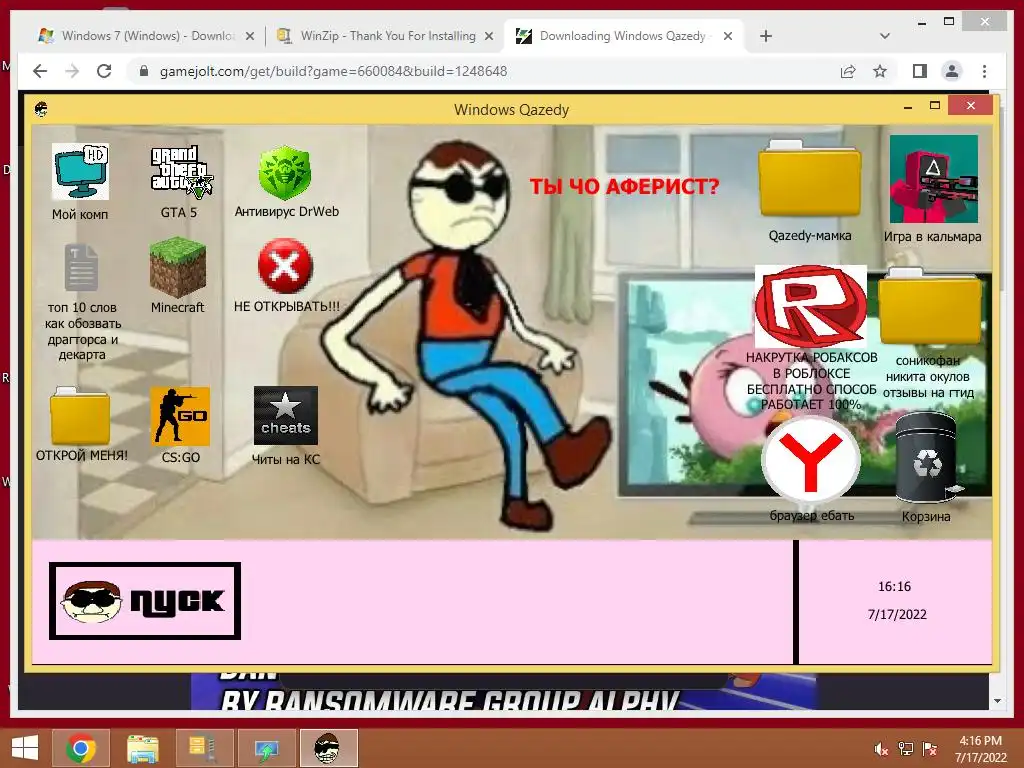Click the 7/17/2022 date in Qazedy taskbar
The image size is (1024, 768).
pyautogui.click(x=897, y=615)
